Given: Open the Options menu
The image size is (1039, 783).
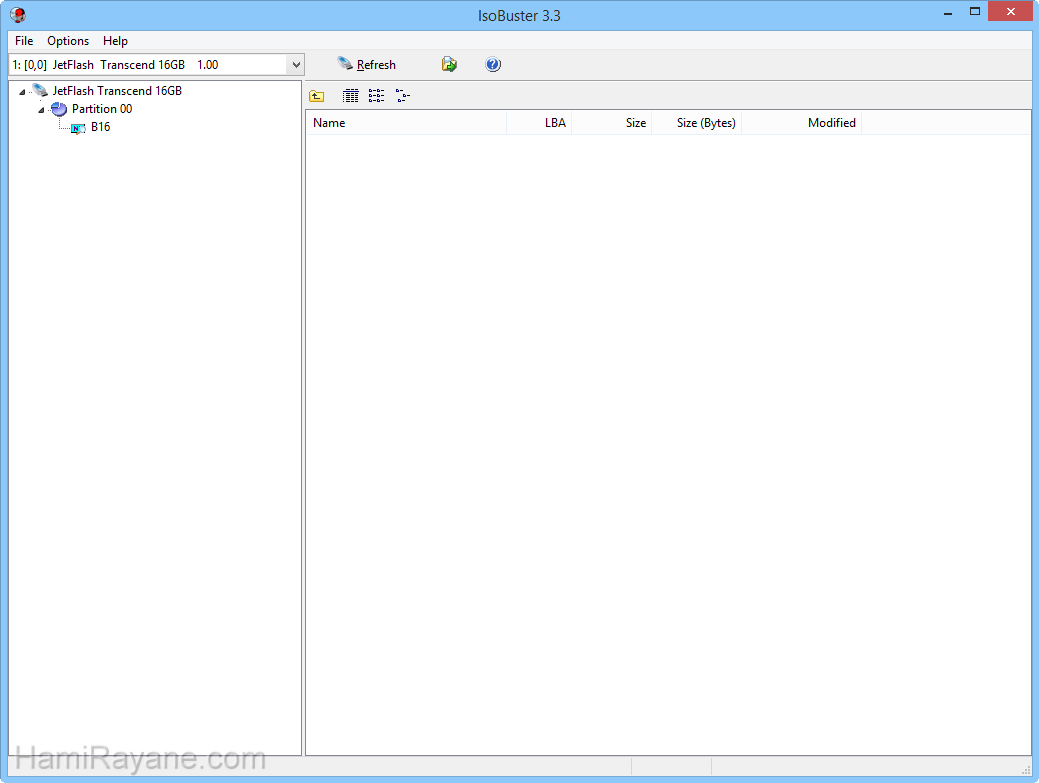Looking at the screenshot, I should coord(68,40).
